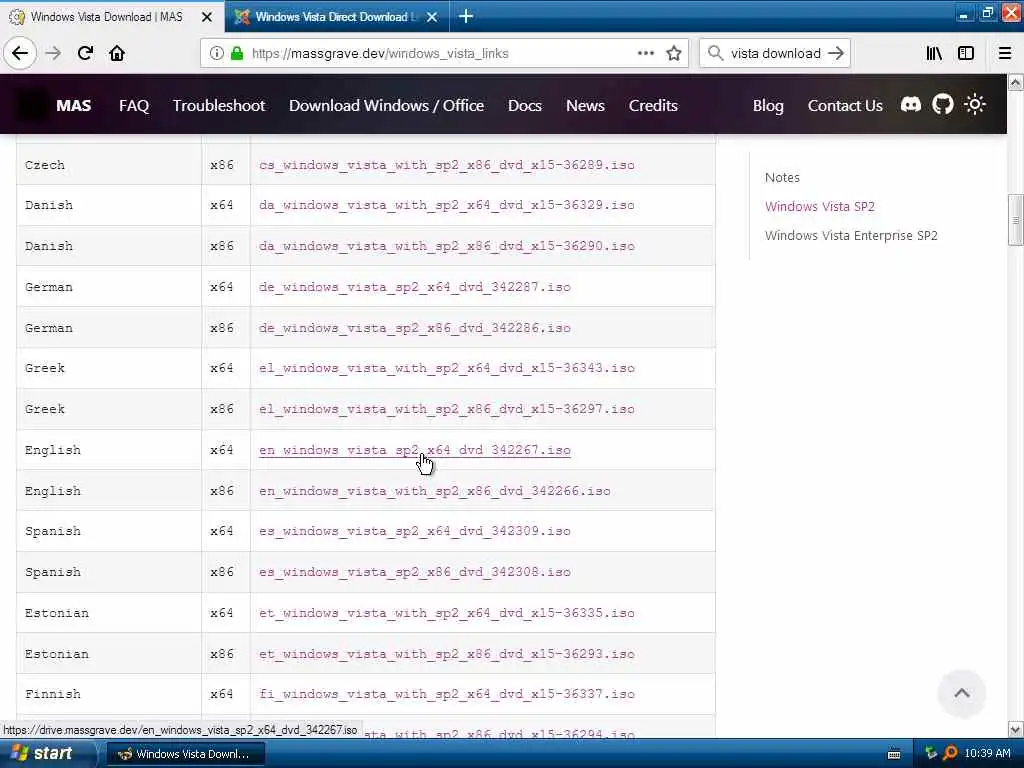The width and height of the screenshot is (1024, 768).
Task: Download Spanish x64 Vista ISO 342309
Action: 415,531
